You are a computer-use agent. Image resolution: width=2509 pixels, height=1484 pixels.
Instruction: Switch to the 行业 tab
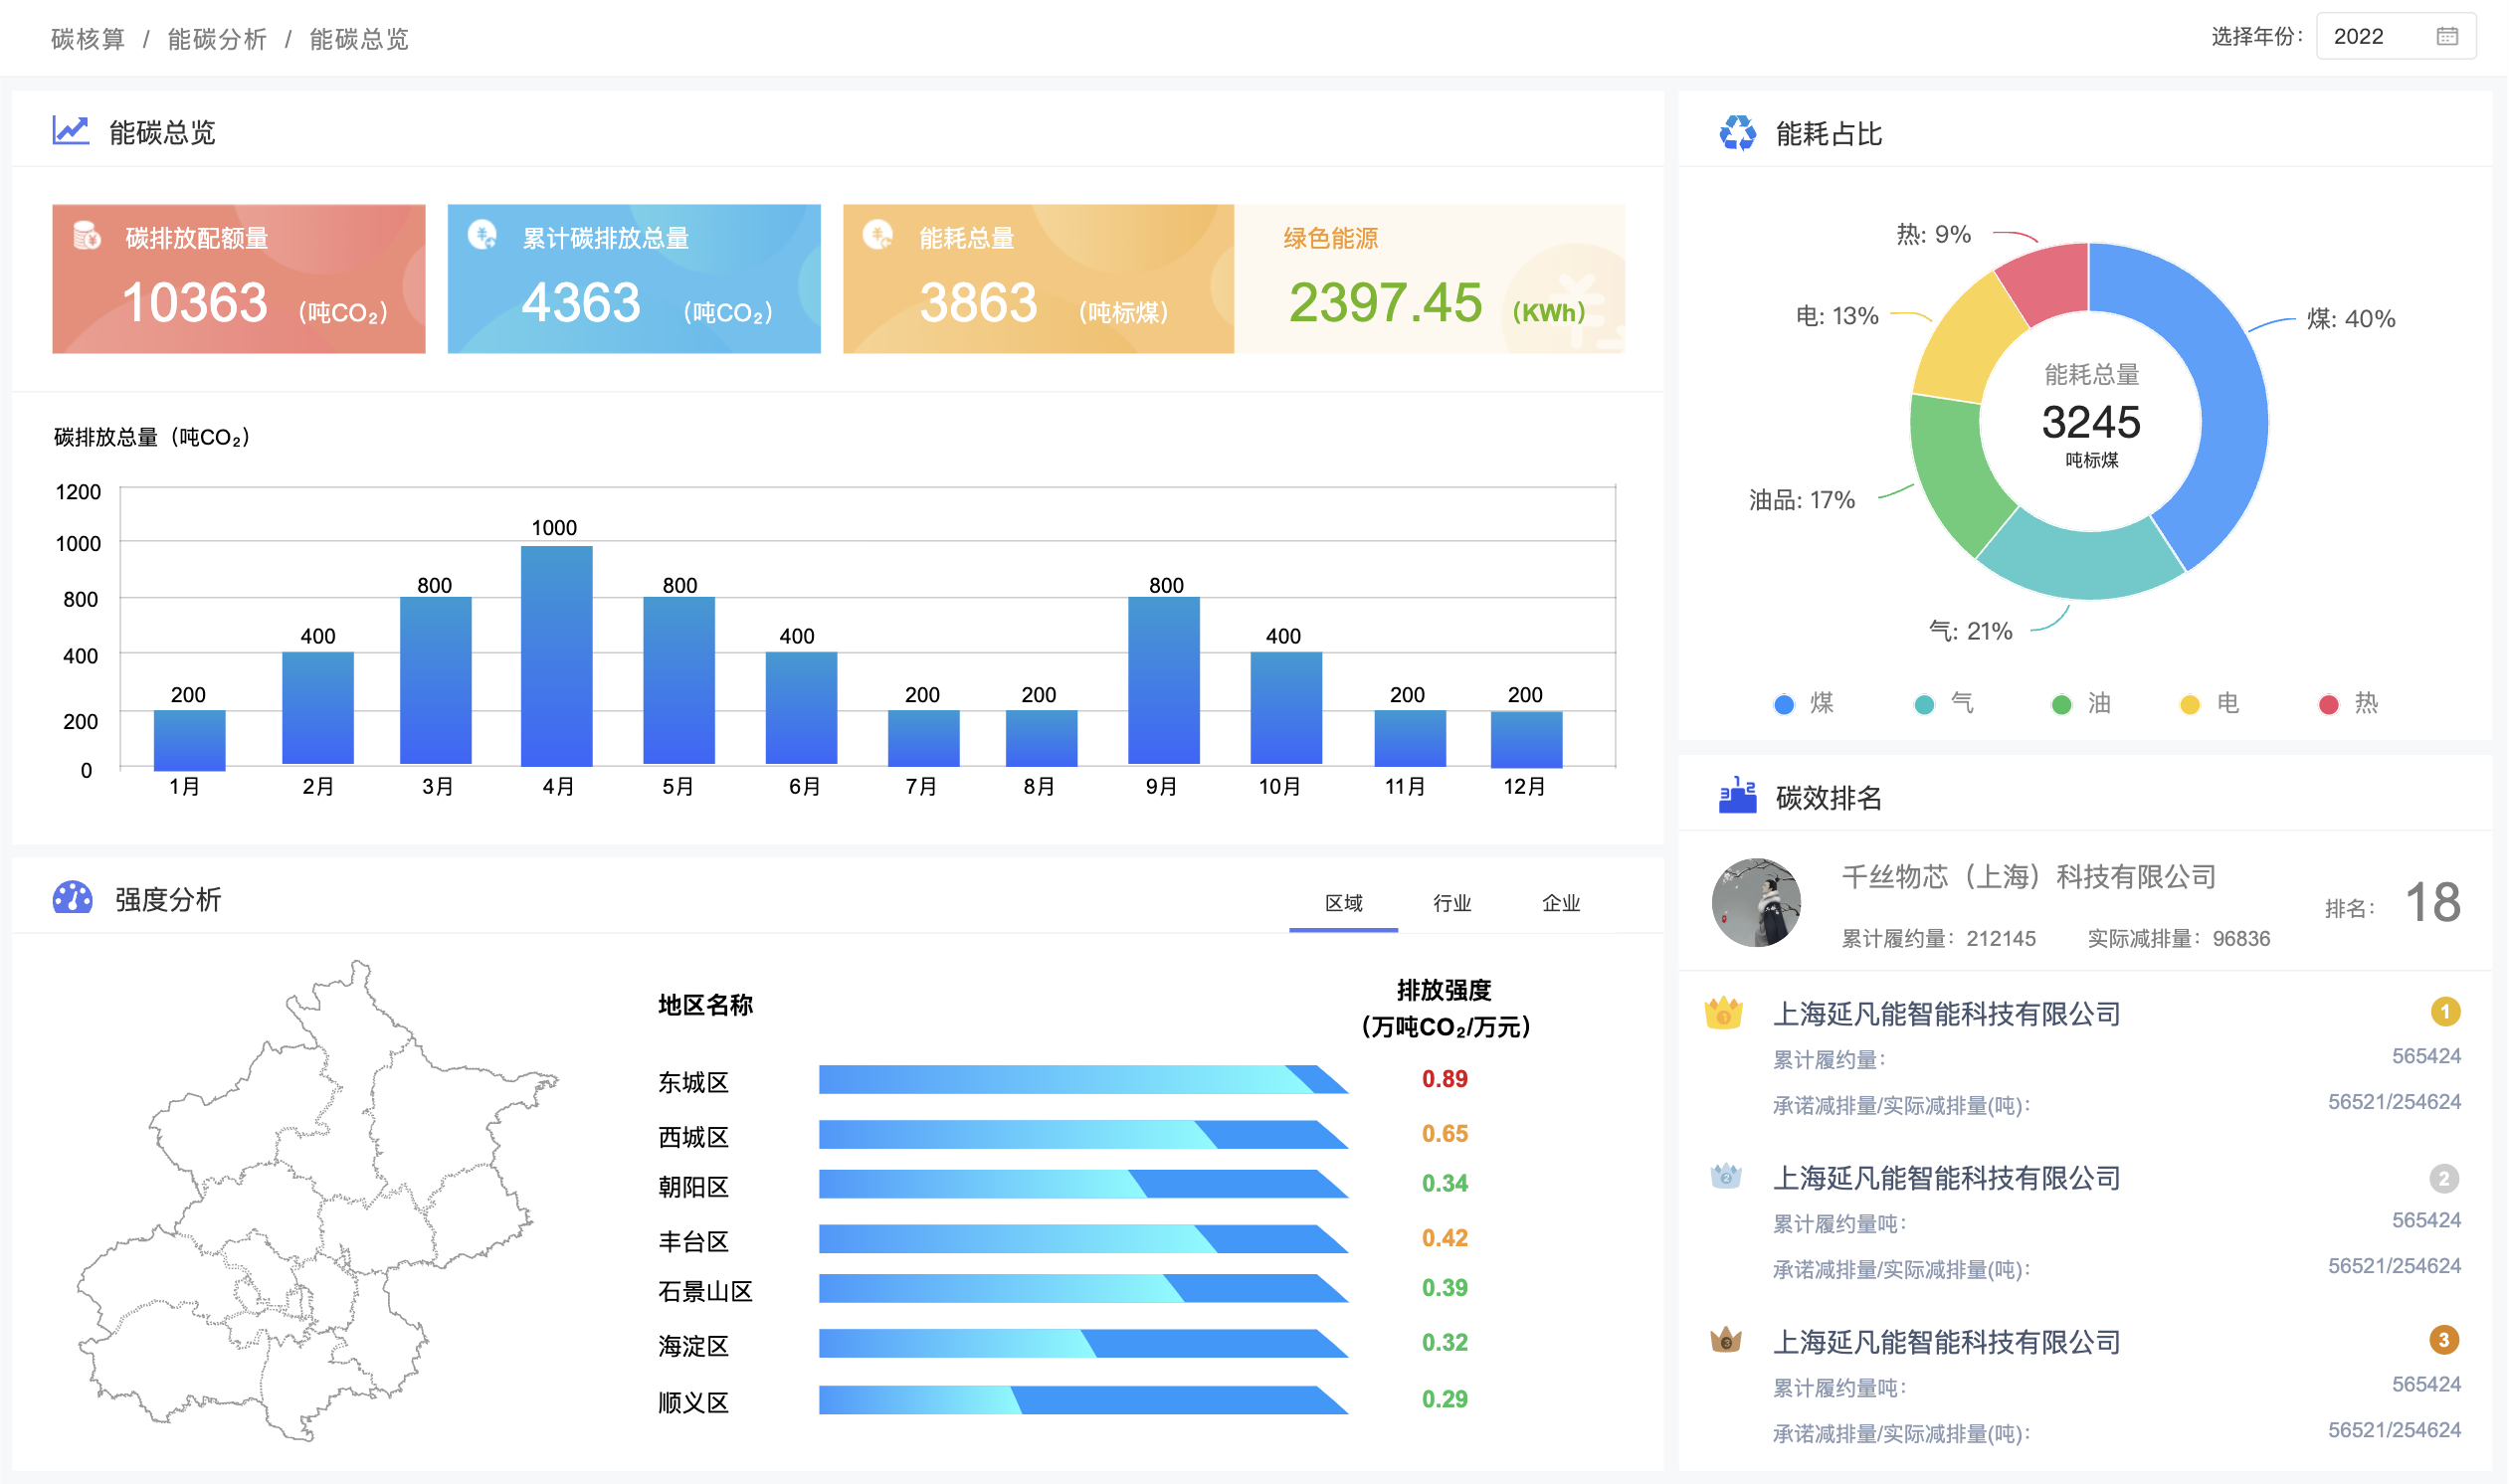pyautogui.click(x=1451, y=903)
